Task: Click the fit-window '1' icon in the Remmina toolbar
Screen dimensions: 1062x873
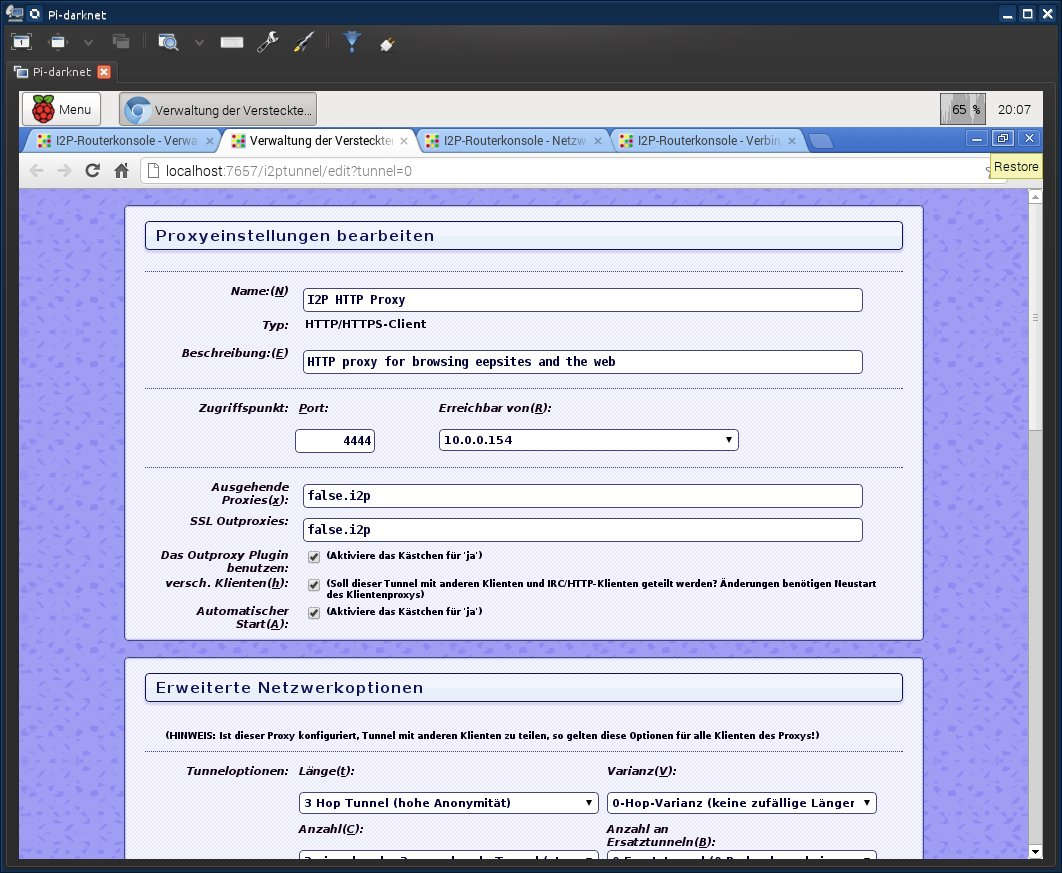Action: 21,42
